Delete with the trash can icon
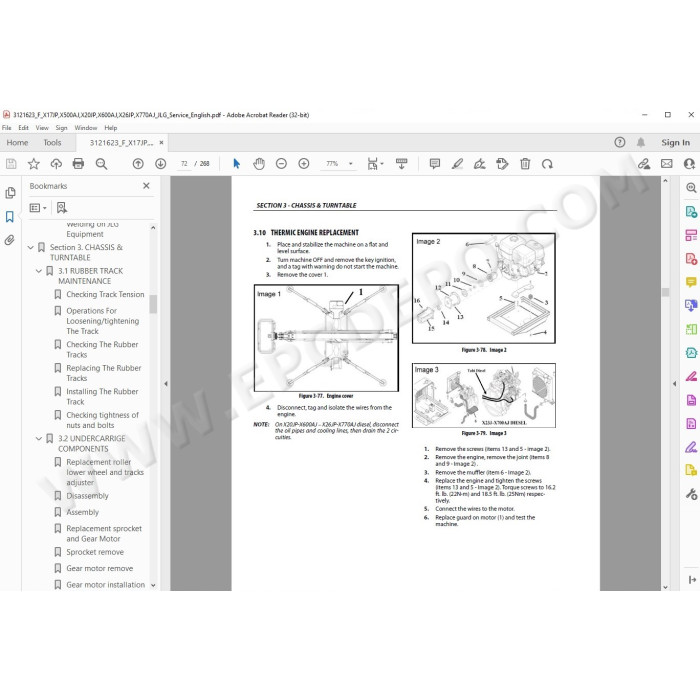The height and width of the screenshot is (700, 700). click(525, 164)
